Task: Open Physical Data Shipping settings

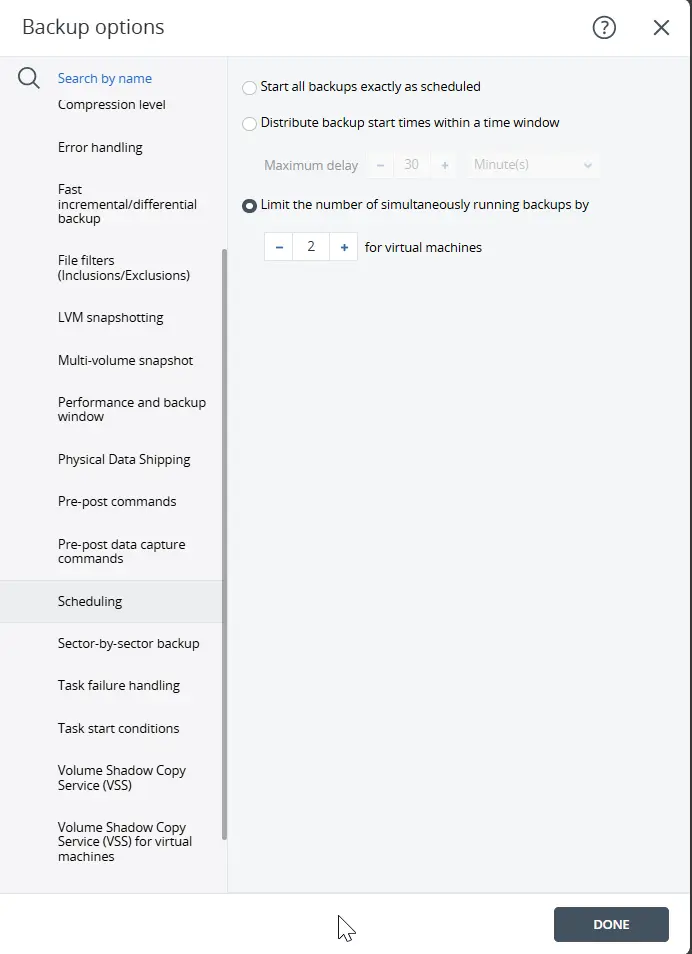Action: (x=124, y=459)
